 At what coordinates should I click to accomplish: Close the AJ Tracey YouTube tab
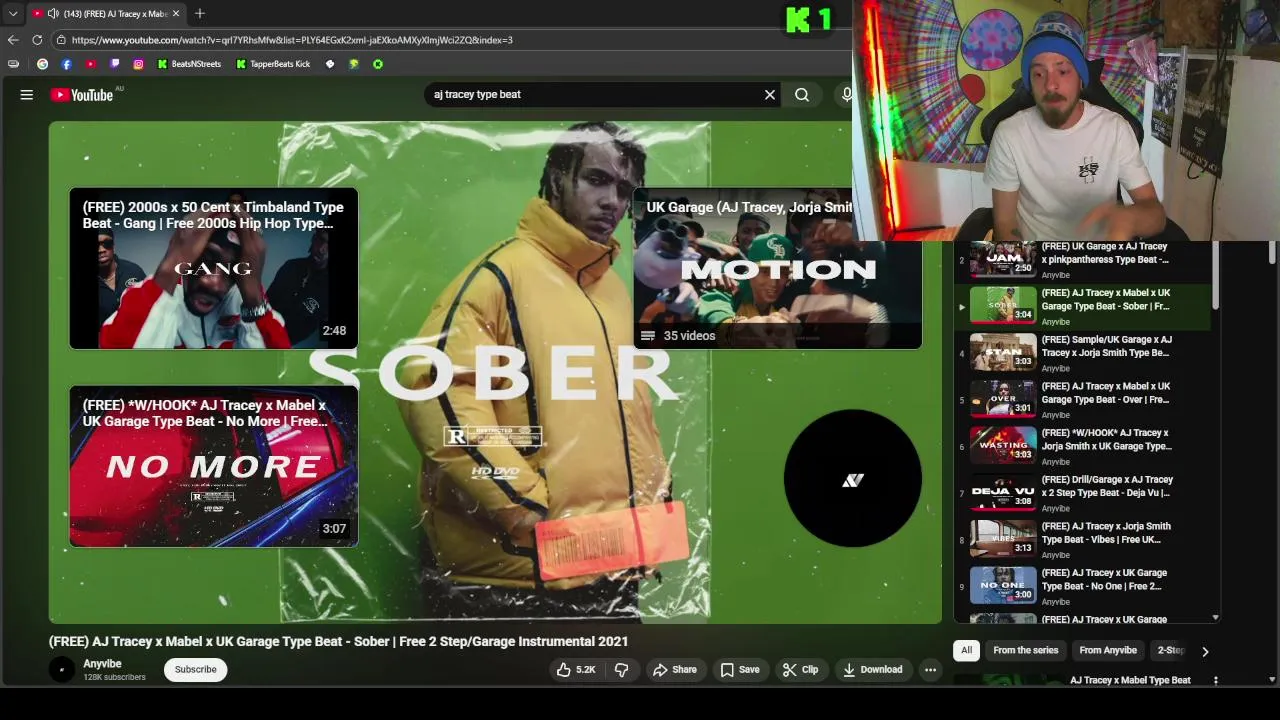[177, 14]
